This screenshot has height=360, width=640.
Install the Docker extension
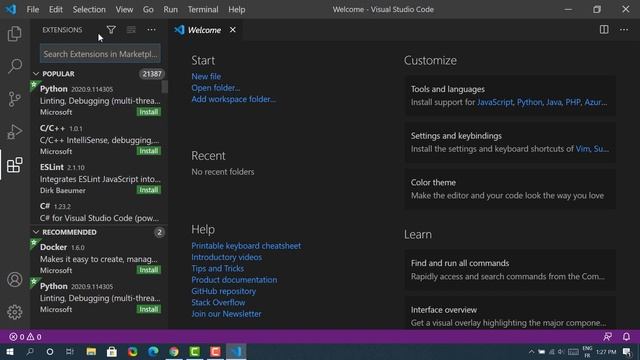click(149, 270)
